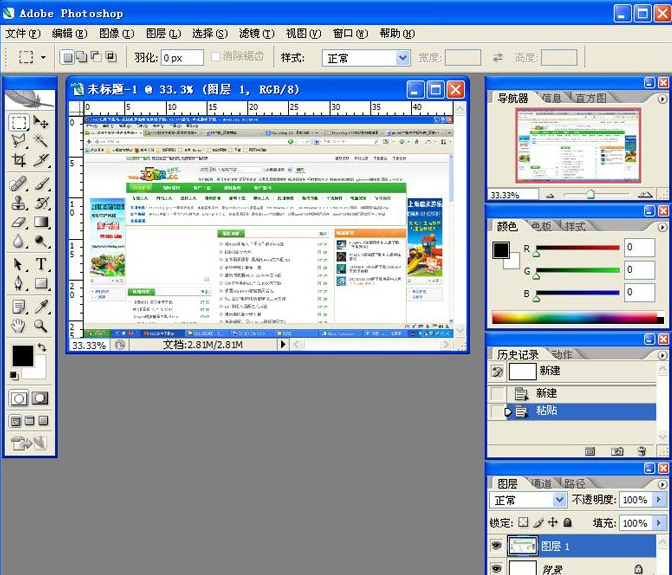Select the Clone Stamp tool
The width and height of the screenshot is (672, 575).
coord(18,203)
